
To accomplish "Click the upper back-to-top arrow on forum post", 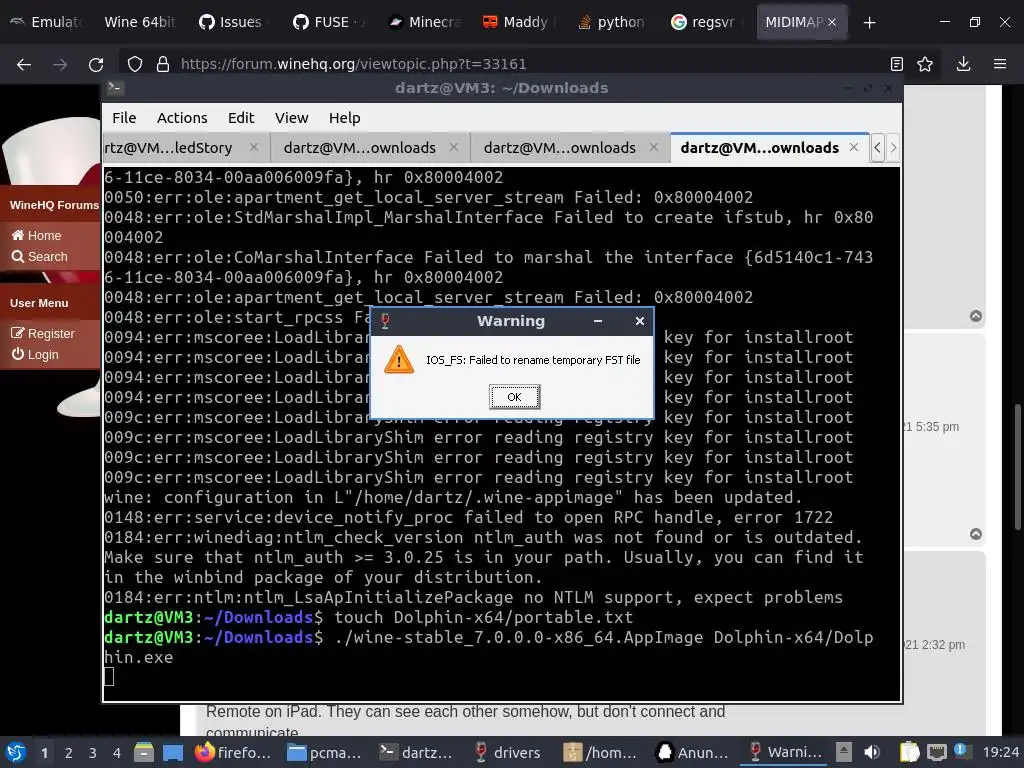I will pyautogui.click(x=976, y=316).
